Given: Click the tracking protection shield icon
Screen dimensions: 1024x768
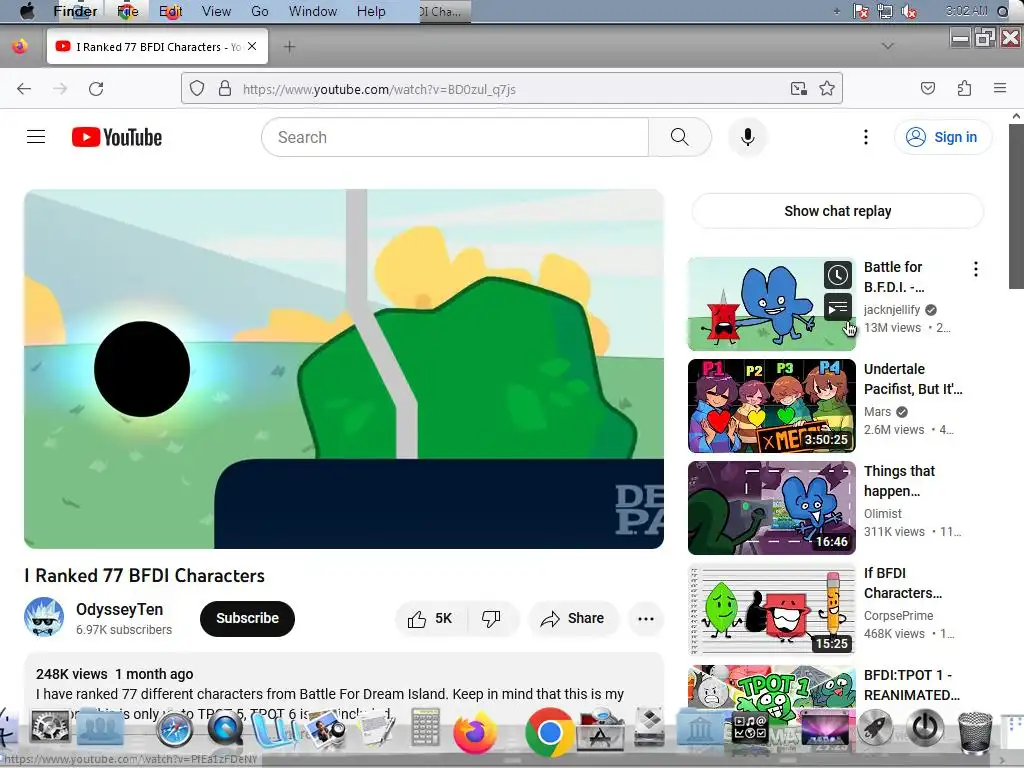Looking at the screenshot, I should (x=197, y=88).
